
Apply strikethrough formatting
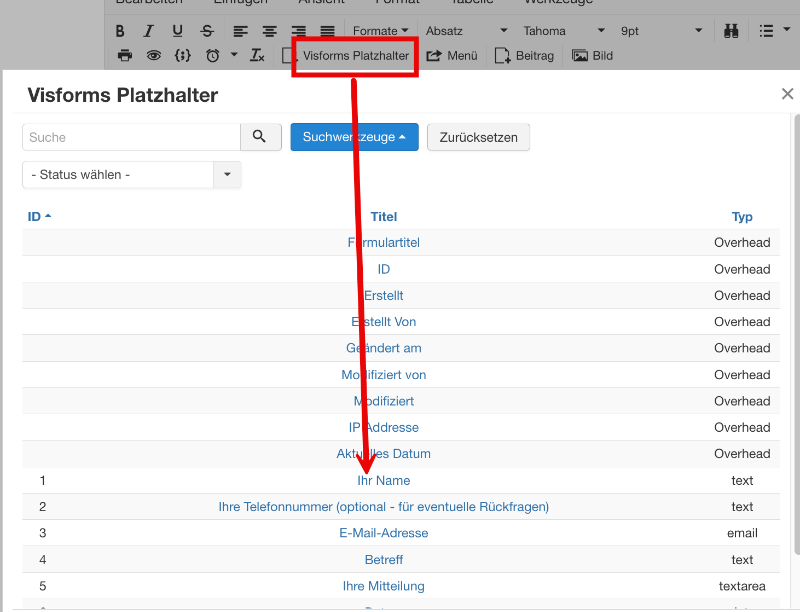tap(207, 31)
